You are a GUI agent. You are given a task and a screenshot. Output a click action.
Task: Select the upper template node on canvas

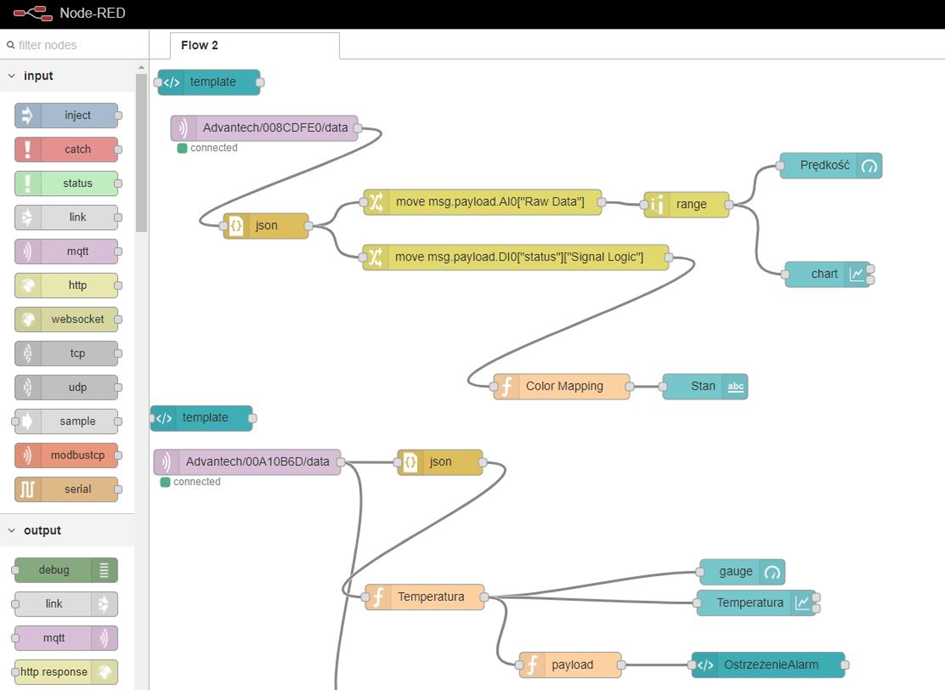pos(209,83)
